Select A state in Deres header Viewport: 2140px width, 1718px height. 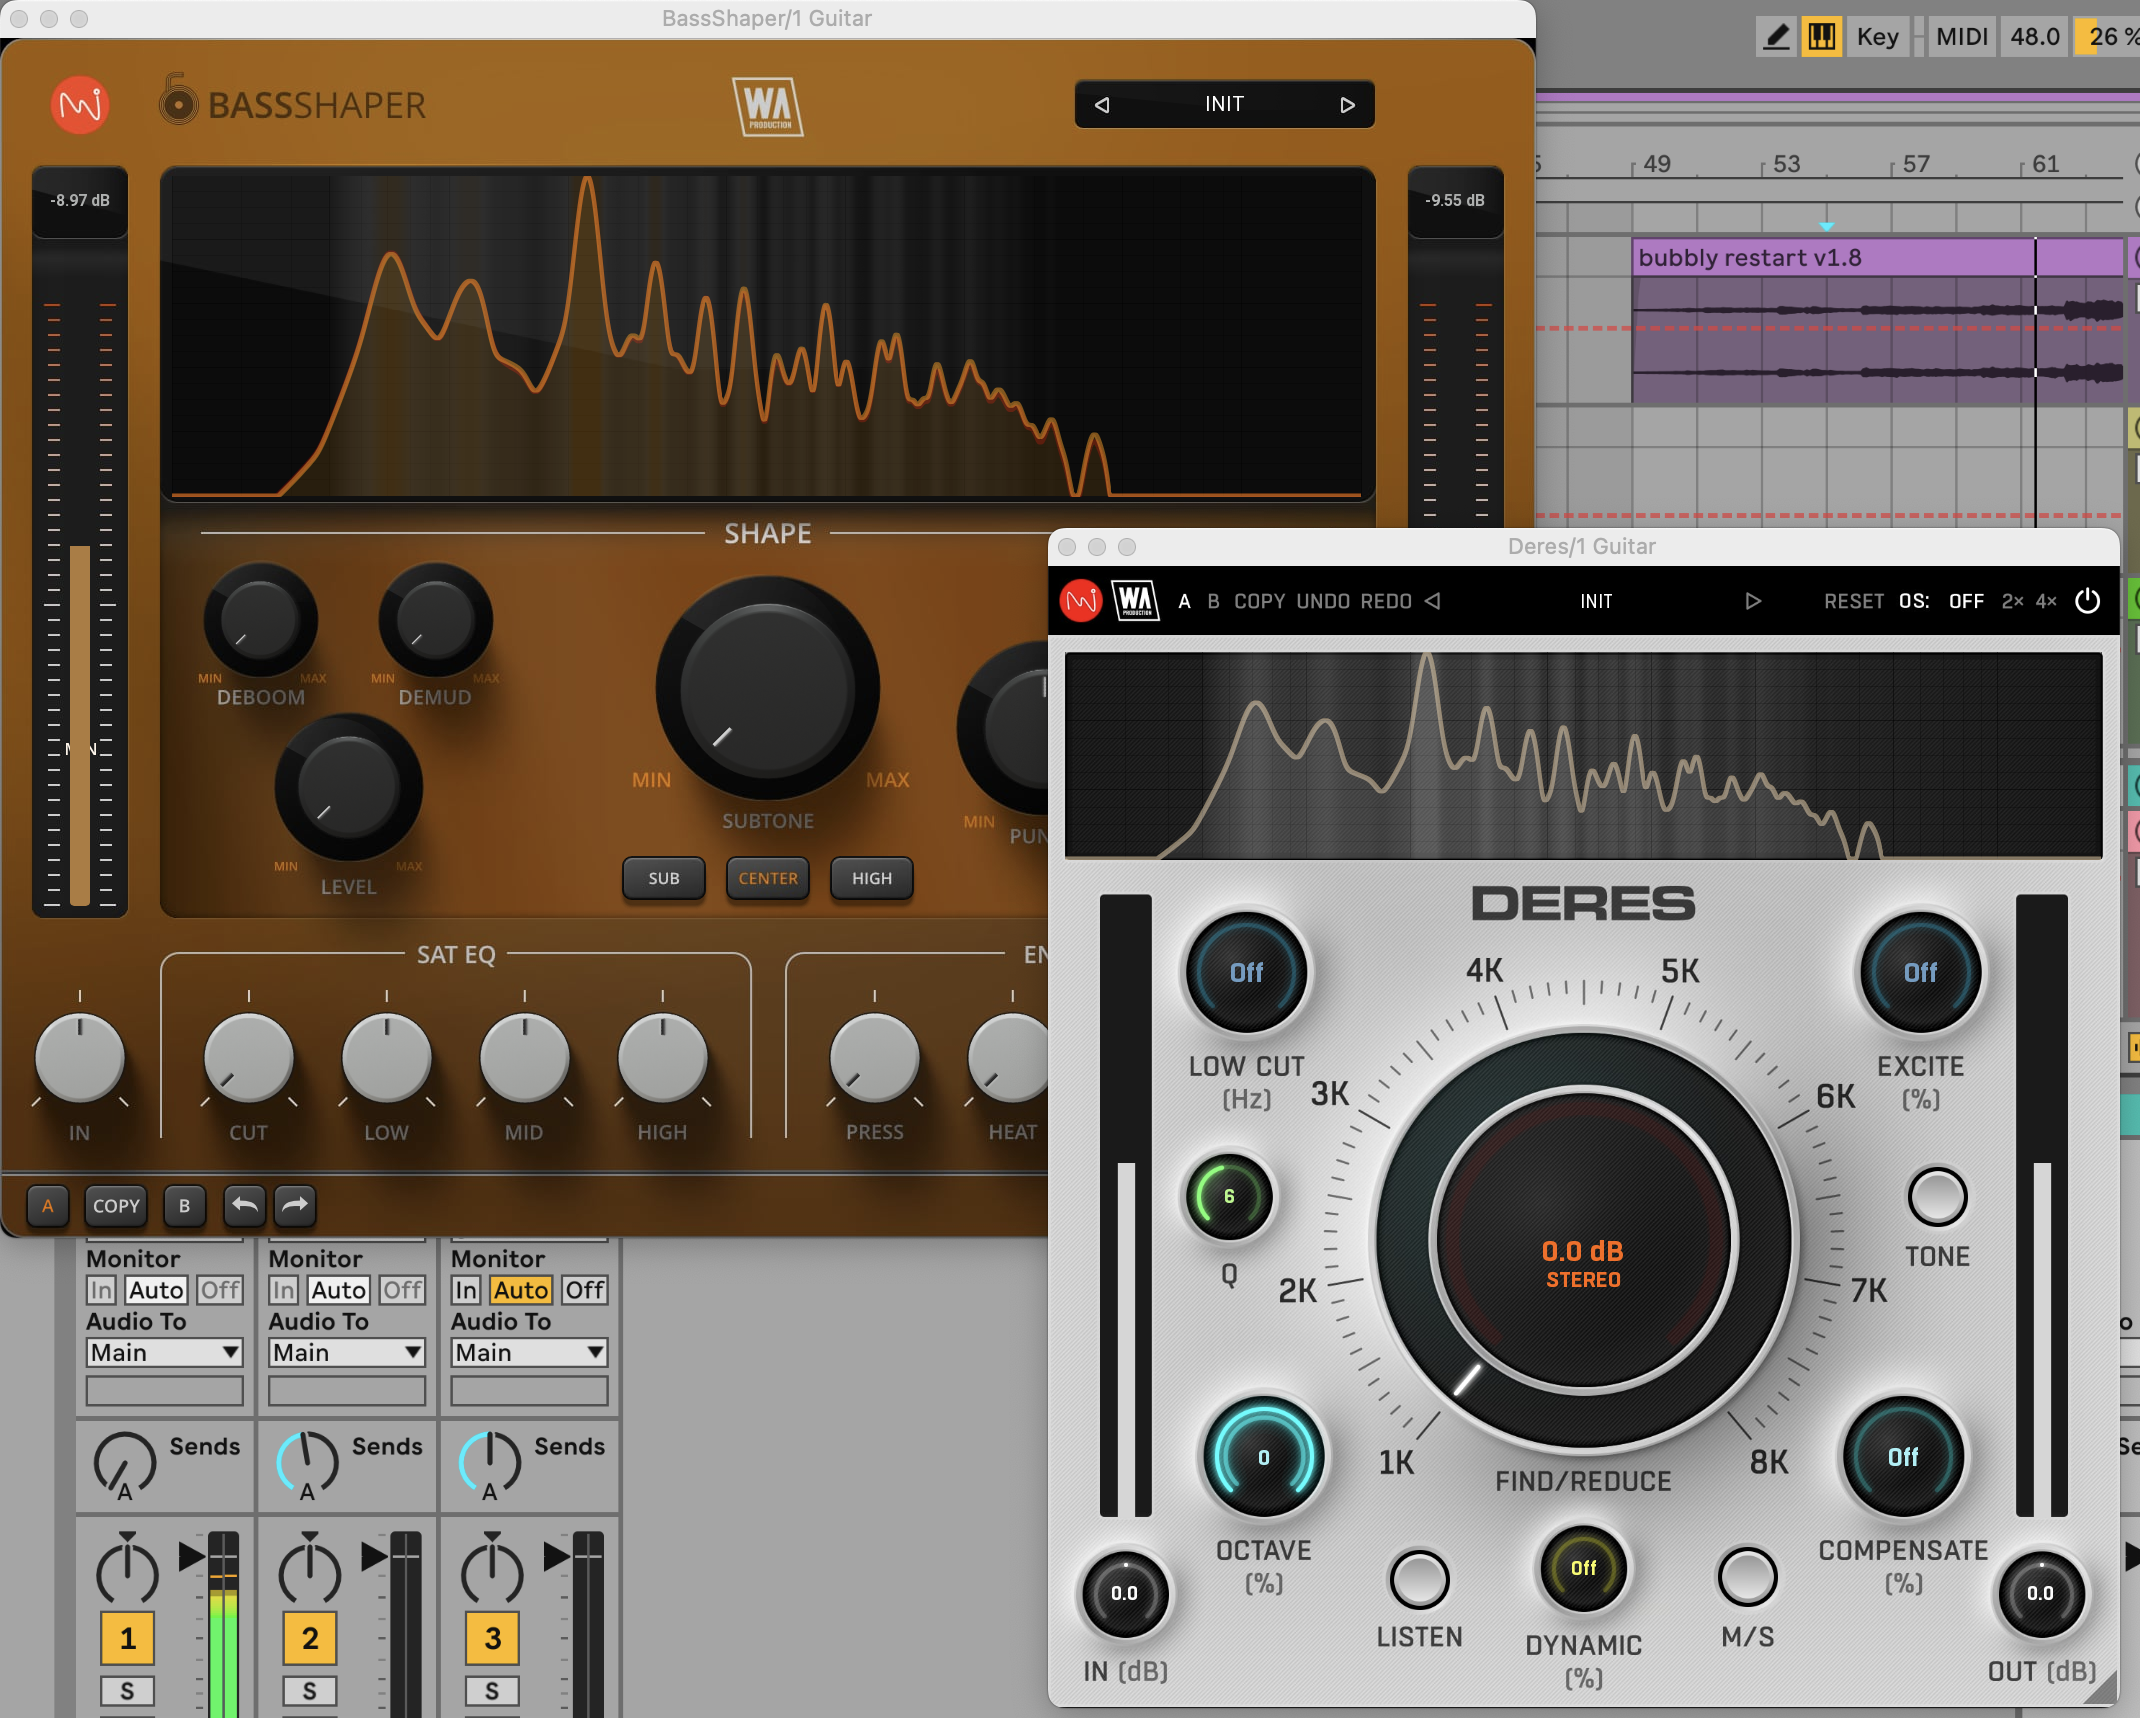pyautogui.click(x=1184, y=601)
